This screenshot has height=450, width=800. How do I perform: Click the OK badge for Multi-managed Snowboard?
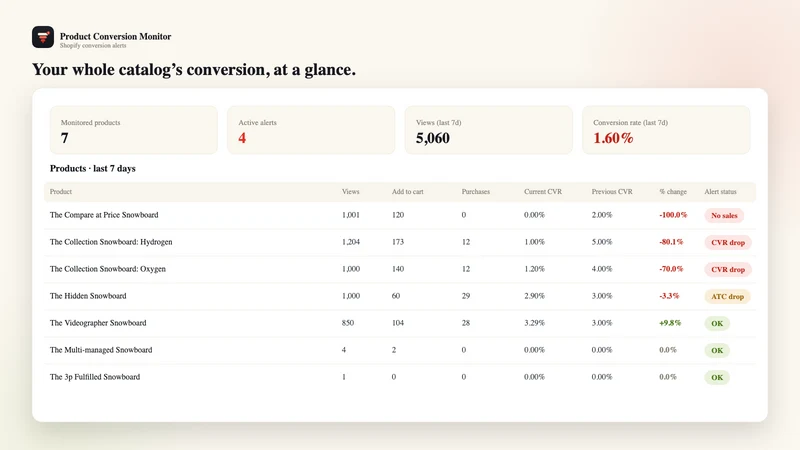[x=717, y=351]
